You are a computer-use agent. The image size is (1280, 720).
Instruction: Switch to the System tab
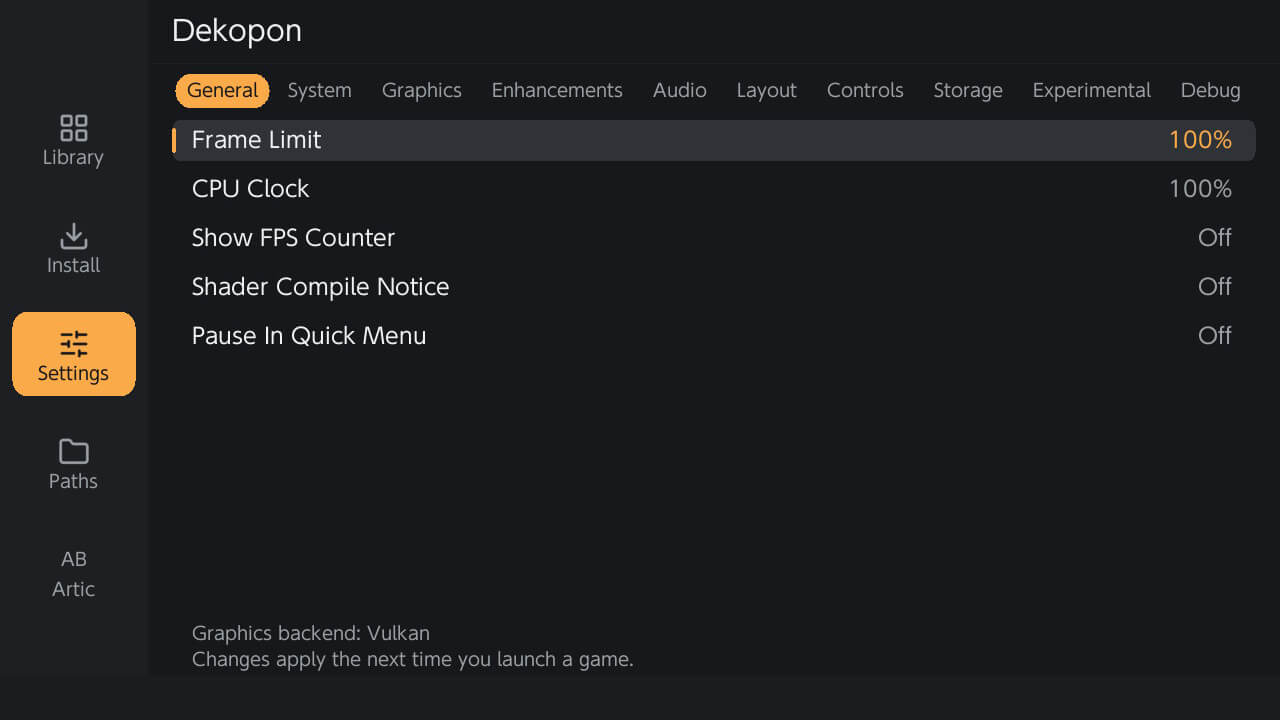[x=320, y=90]
